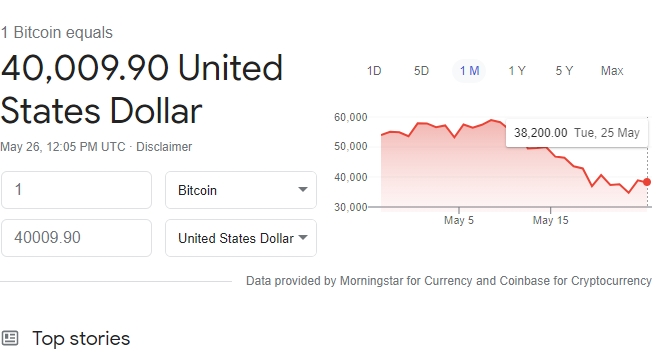Open the Disclaimer link
The height and width of the screenshot is (363, 661).
tap(164, 147)
